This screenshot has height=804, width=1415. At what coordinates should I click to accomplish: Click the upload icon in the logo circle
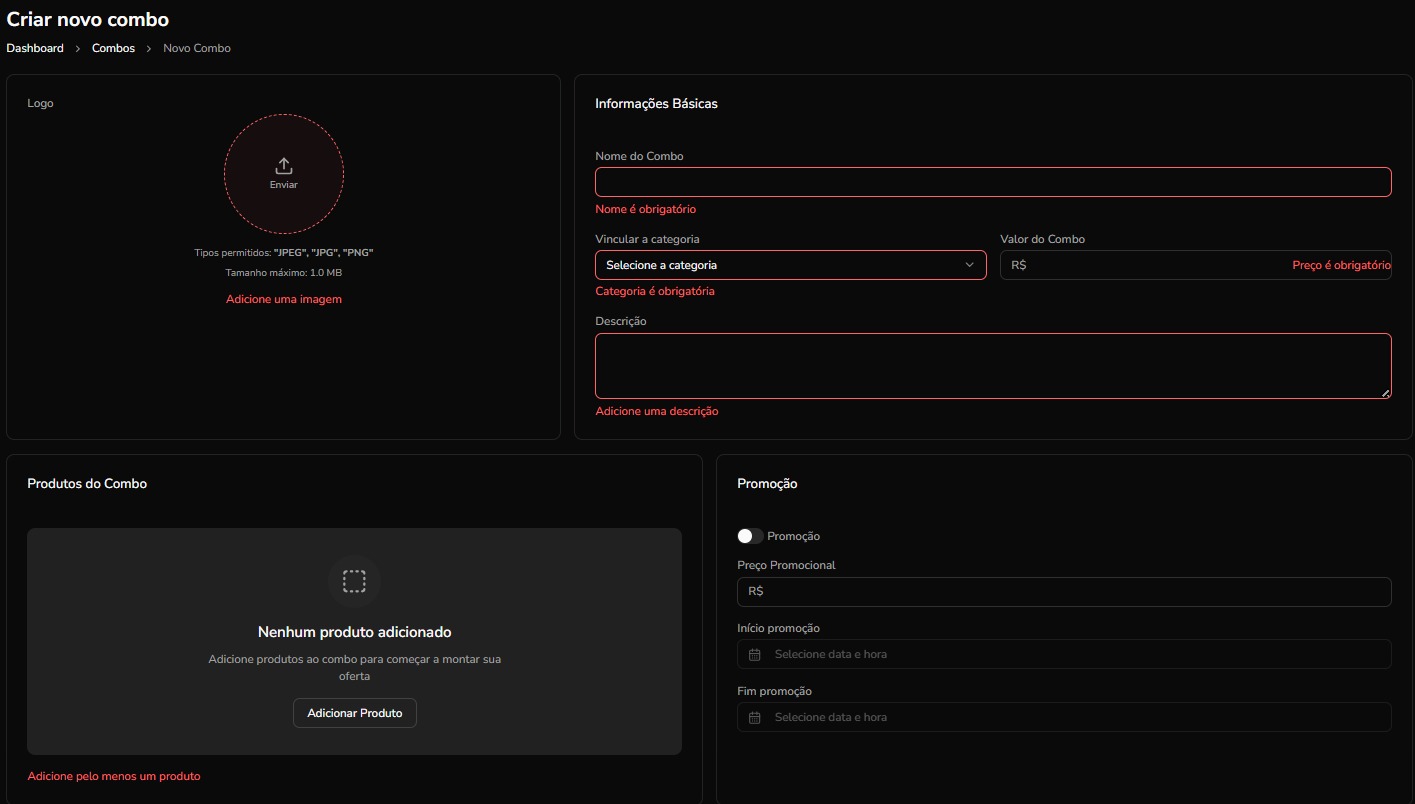point(283,166)
